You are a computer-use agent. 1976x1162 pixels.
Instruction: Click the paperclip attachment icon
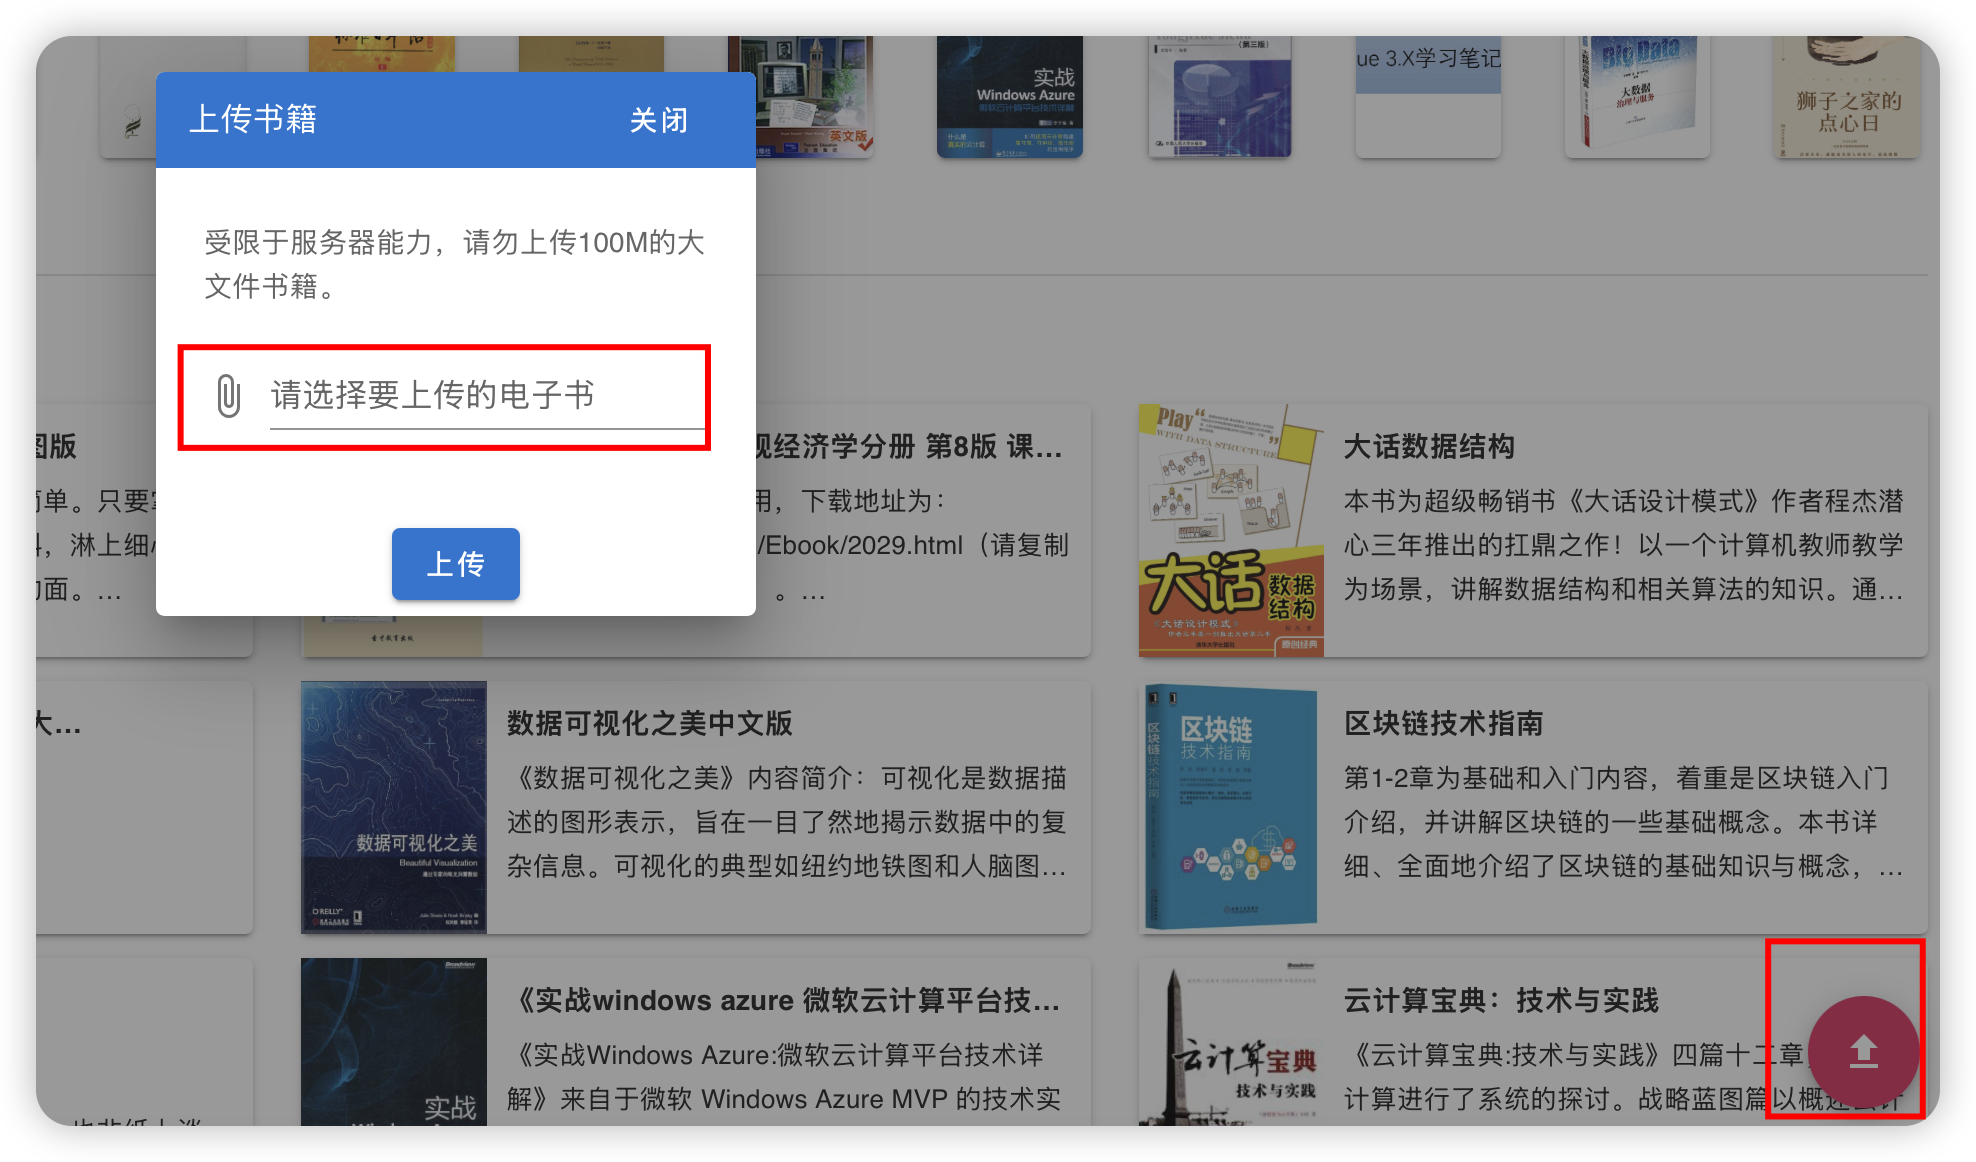pos(229,396)
